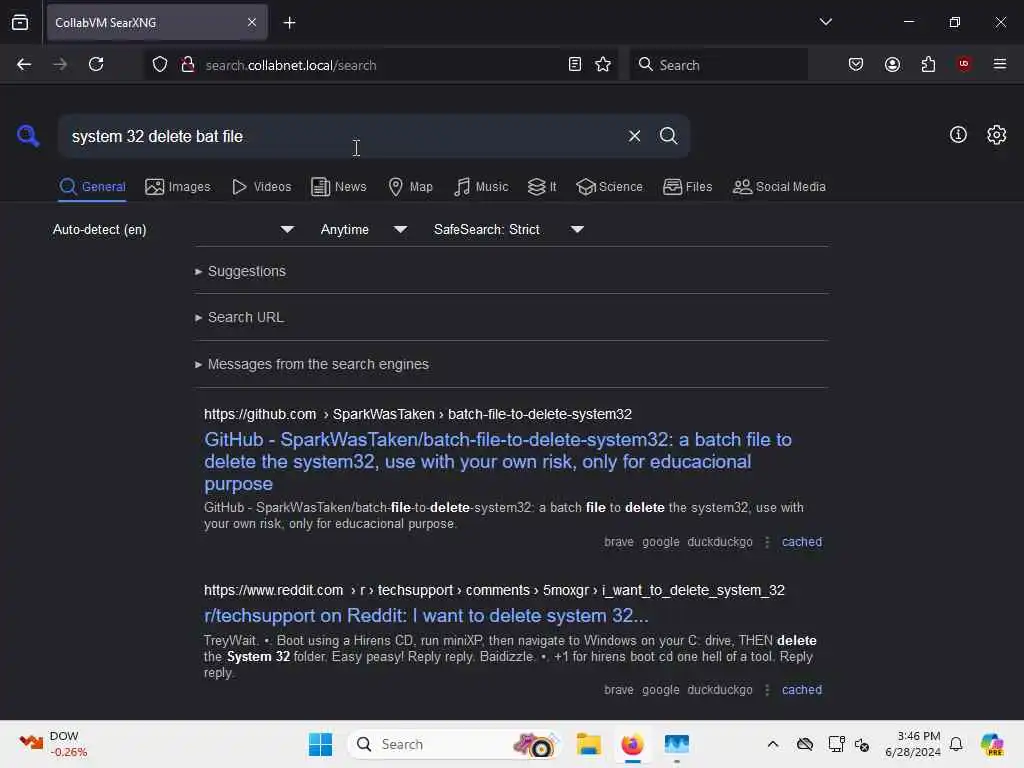
Task: Switch to the Social Media tab
Action: click(779, 187)
